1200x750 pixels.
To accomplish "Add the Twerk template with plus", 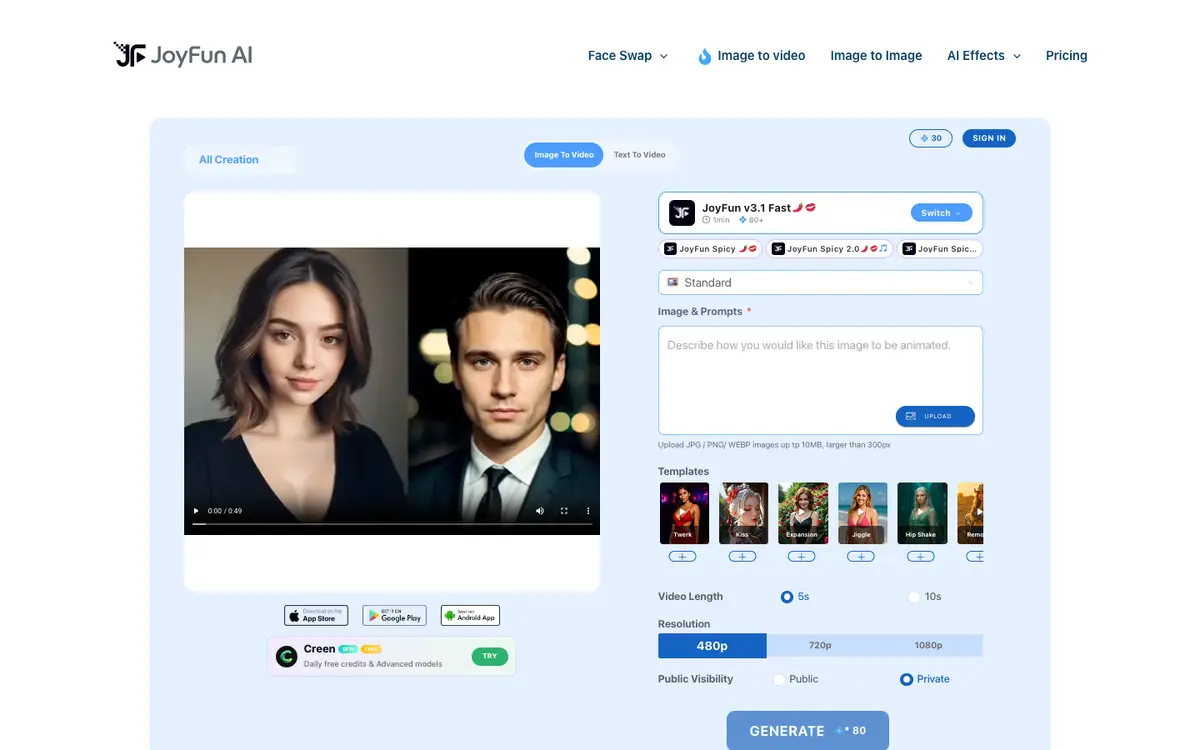I will tap(683, 556).
